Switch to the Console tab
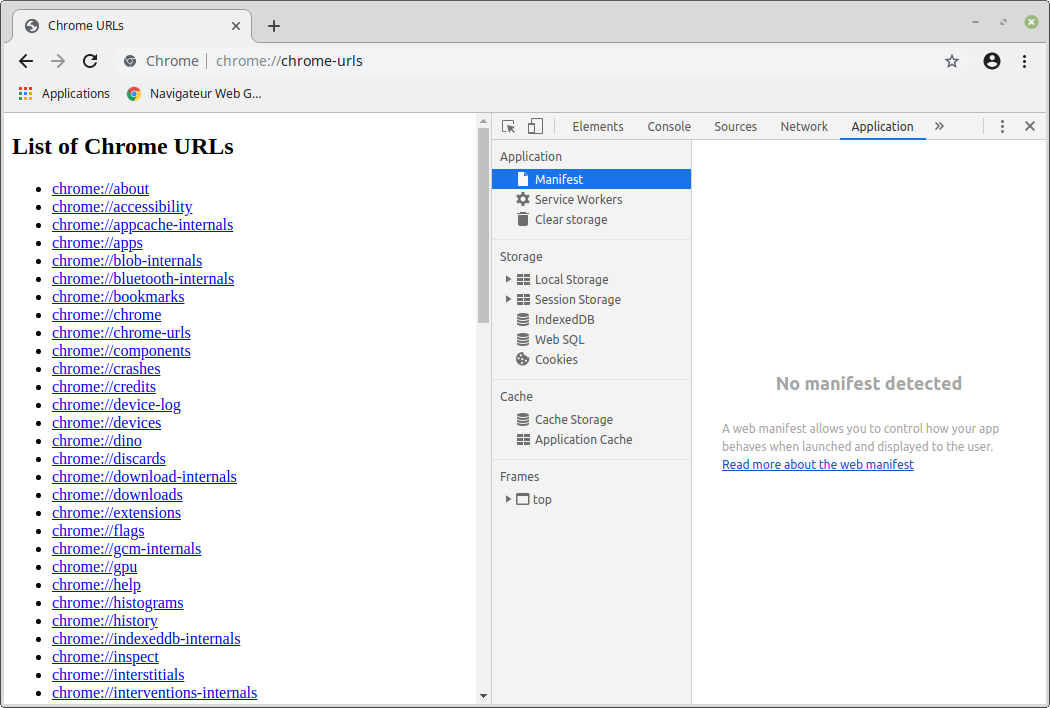The height and width of the screenshot is (708, 1050). point(669,127)
